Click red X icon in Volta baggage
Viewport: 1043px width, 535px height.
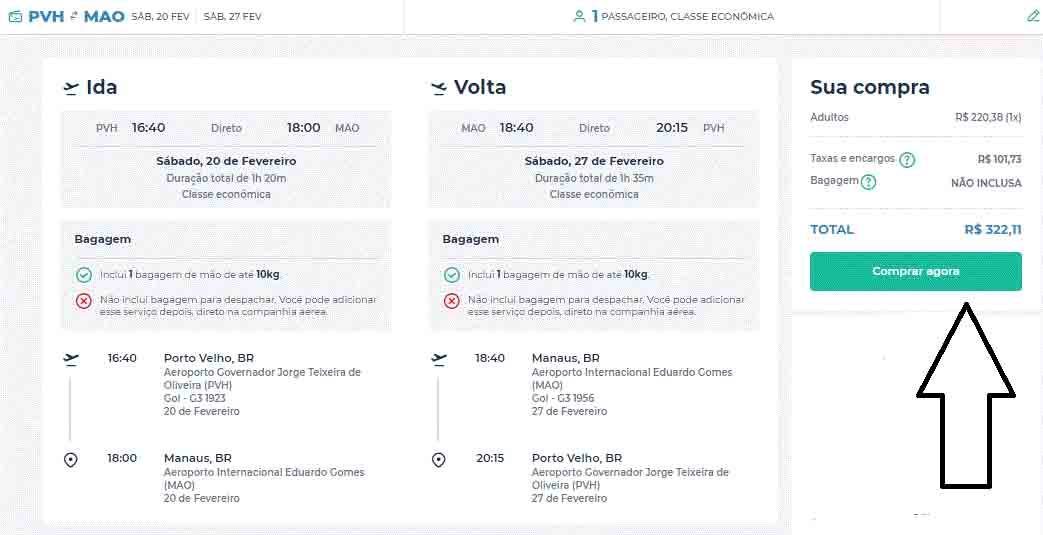tap(452, 301)
